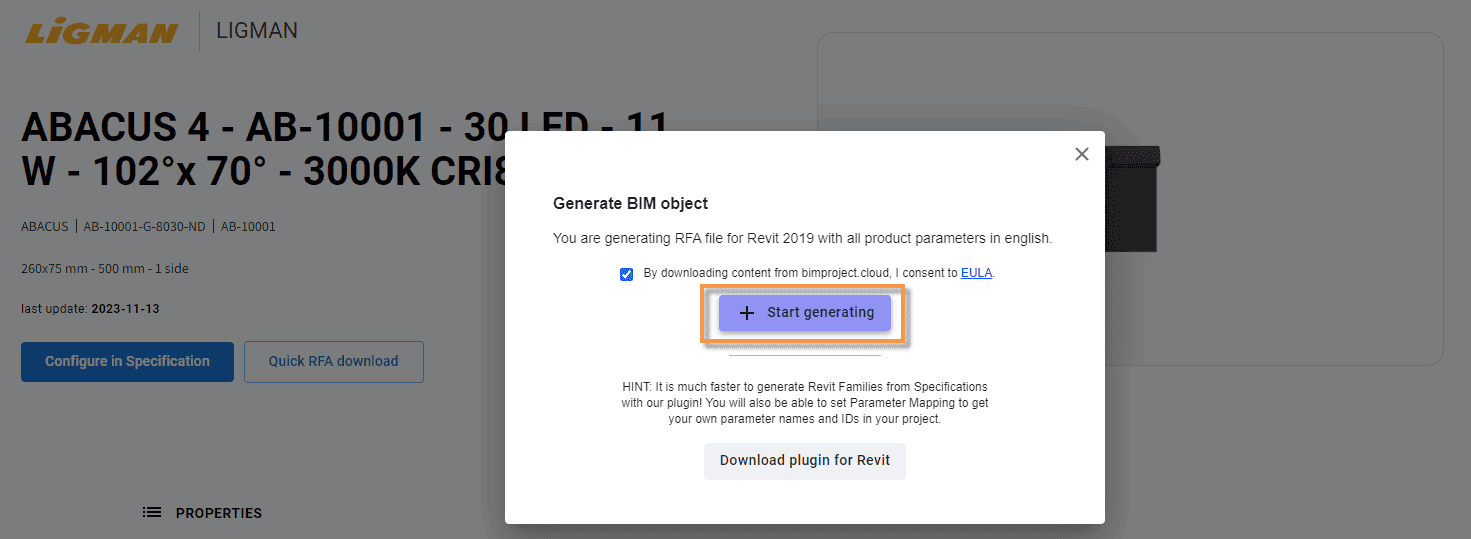The width and height of the screenshot is (1471, 539).
Task: Select Quick RFA download
Action: coord(333,362)
